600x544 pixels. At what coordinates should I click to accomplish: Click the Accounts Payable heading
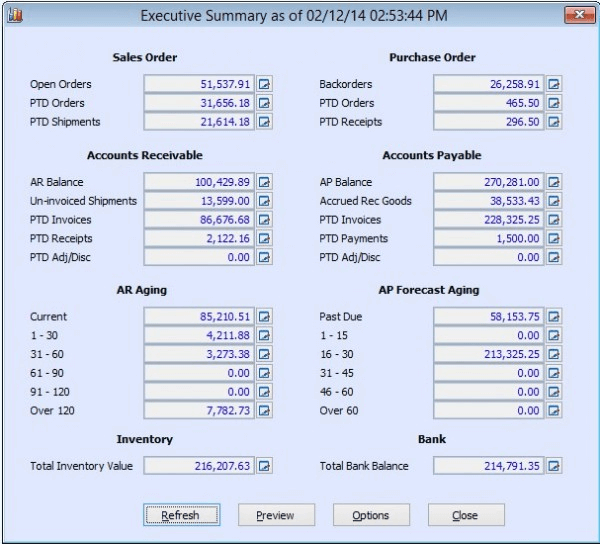tap(432, 155)
